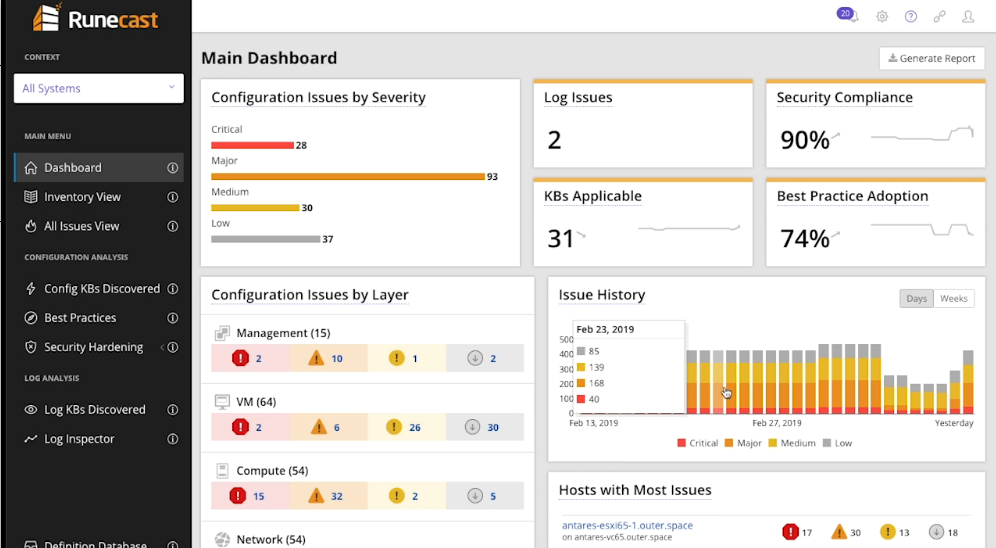Open Definition Database menu item
The image size is (996, 548).
(98, 544)
